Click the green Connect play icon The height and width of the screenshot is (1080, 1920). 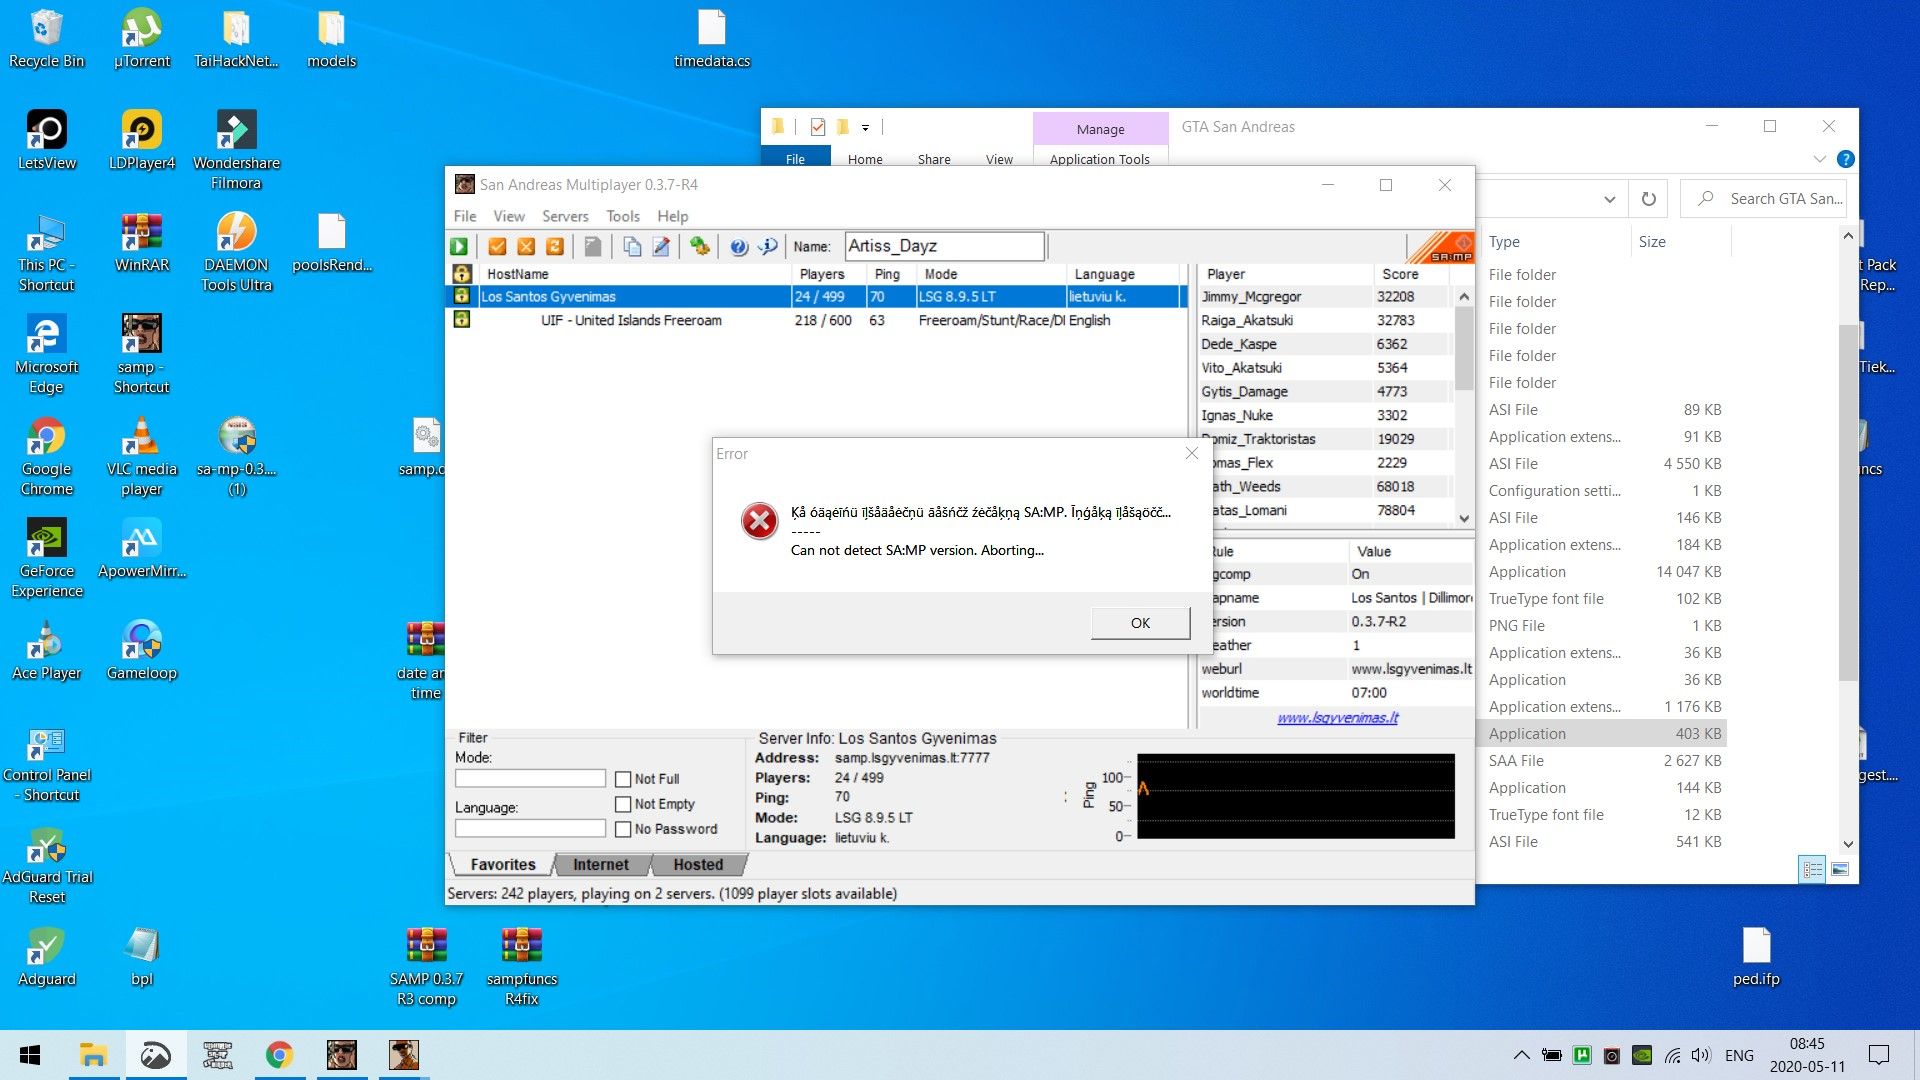point(459,246)
